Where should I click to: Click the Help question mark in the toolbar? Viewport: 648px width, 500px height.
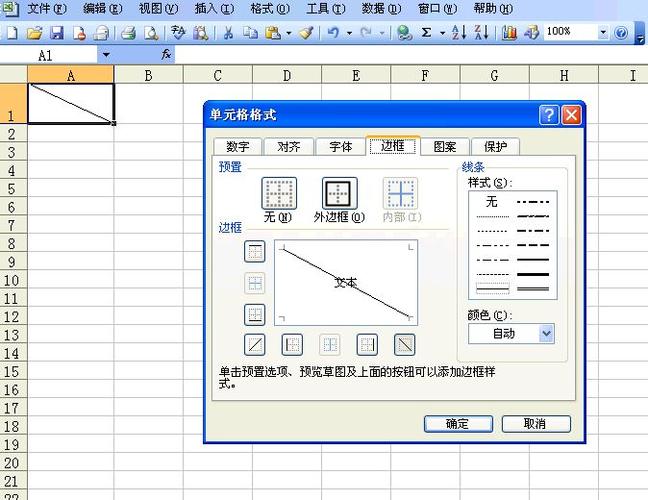[x=621, y=33]
